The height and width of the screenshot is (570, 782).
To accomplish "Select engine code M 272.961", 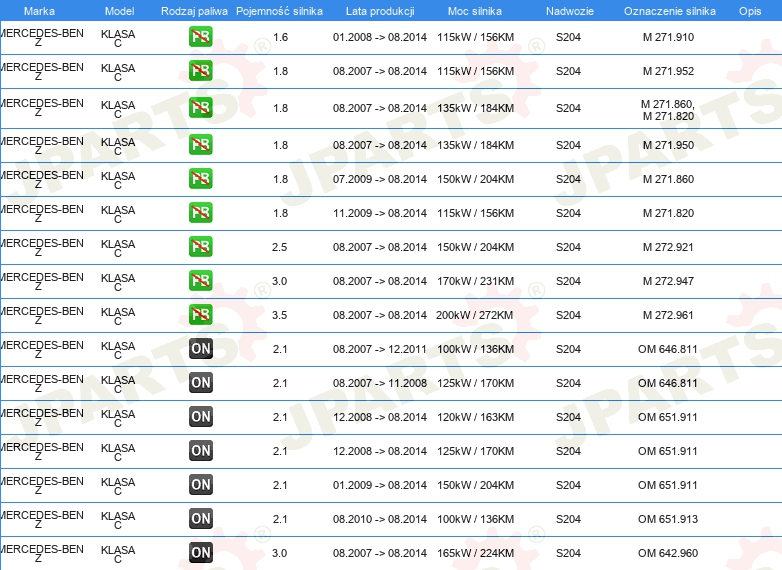I will tap(668, 315).
